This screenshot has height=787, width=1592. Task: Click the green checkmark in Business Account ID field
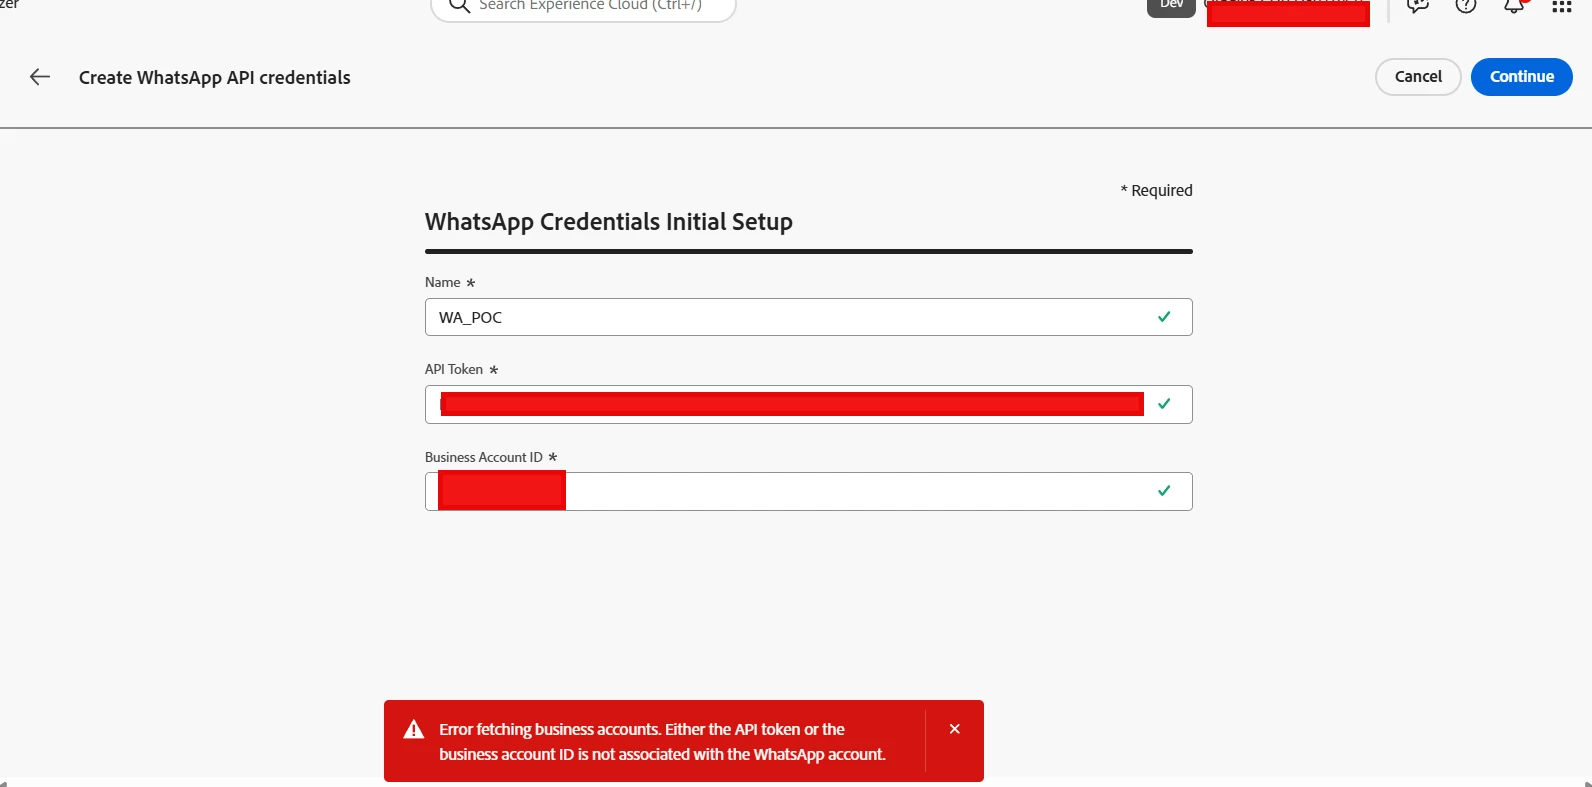pyautogui.click(x=1164, y=491)
